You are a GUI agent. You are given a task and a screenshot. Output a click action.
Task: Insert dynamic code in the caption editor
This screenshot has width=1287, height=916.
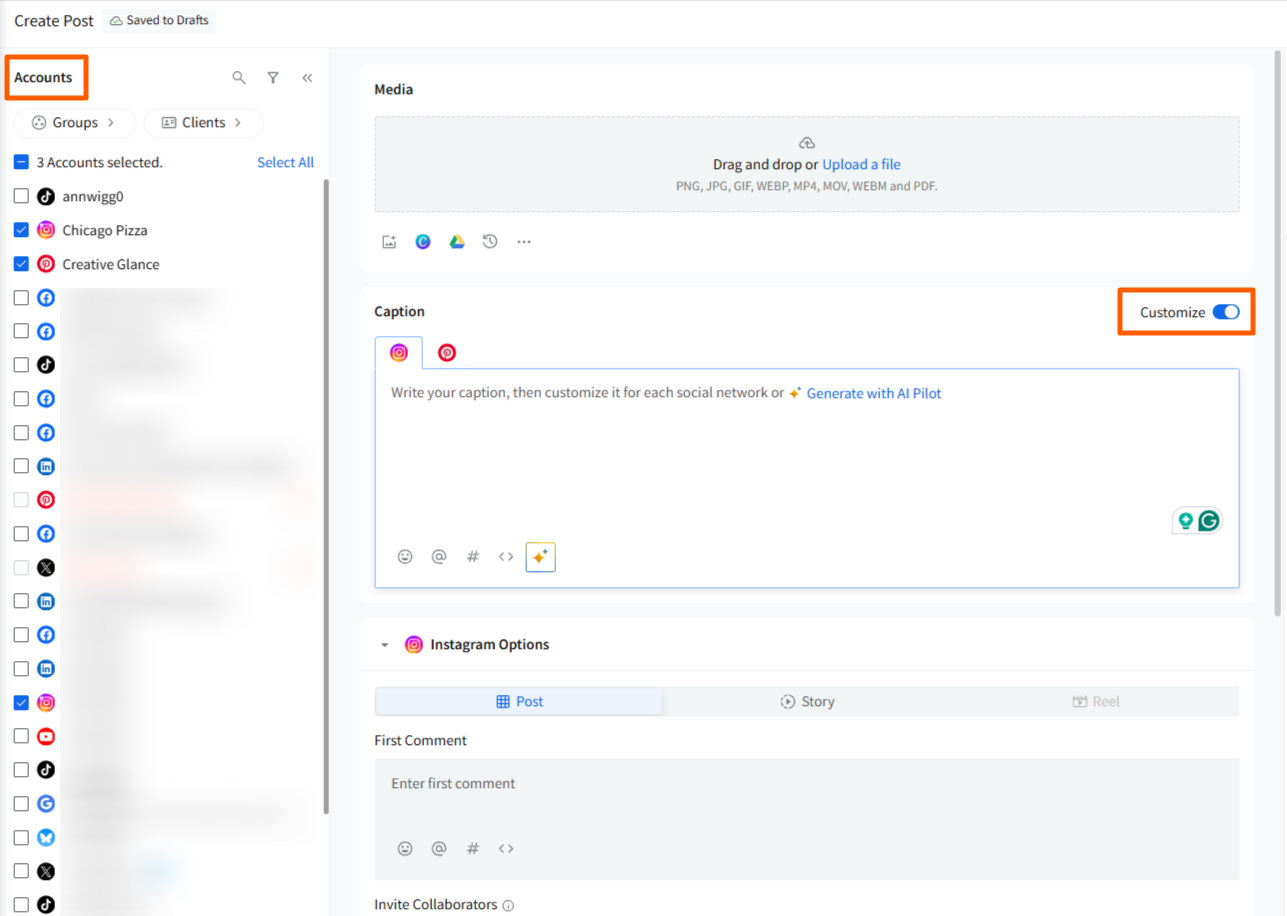506,557
